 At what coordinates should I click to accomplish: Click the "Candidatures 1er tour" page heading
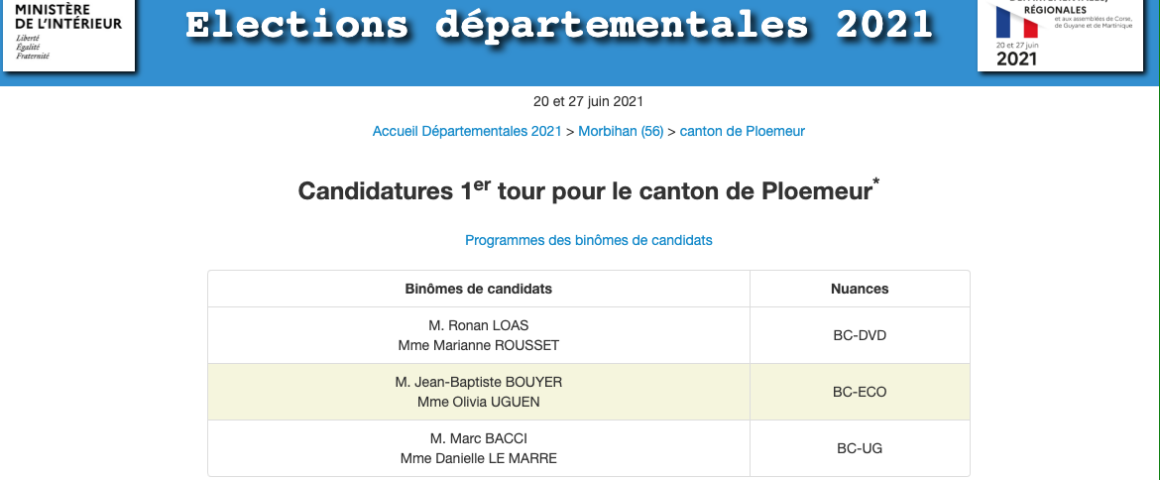coord(589,191)
